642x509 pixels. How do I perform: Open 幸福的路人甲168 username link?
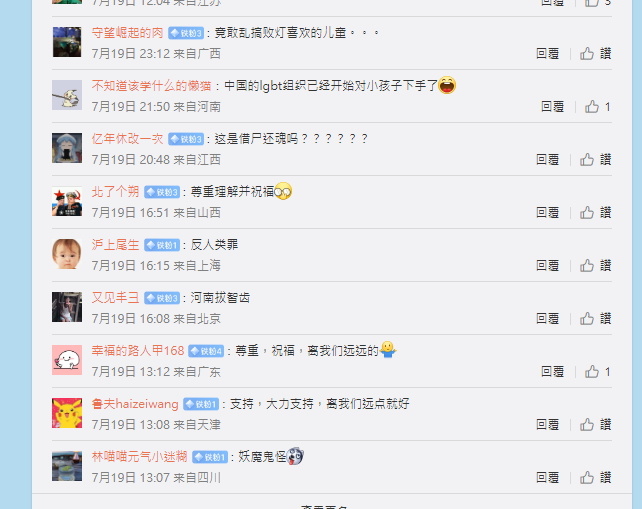click(138, 351)
